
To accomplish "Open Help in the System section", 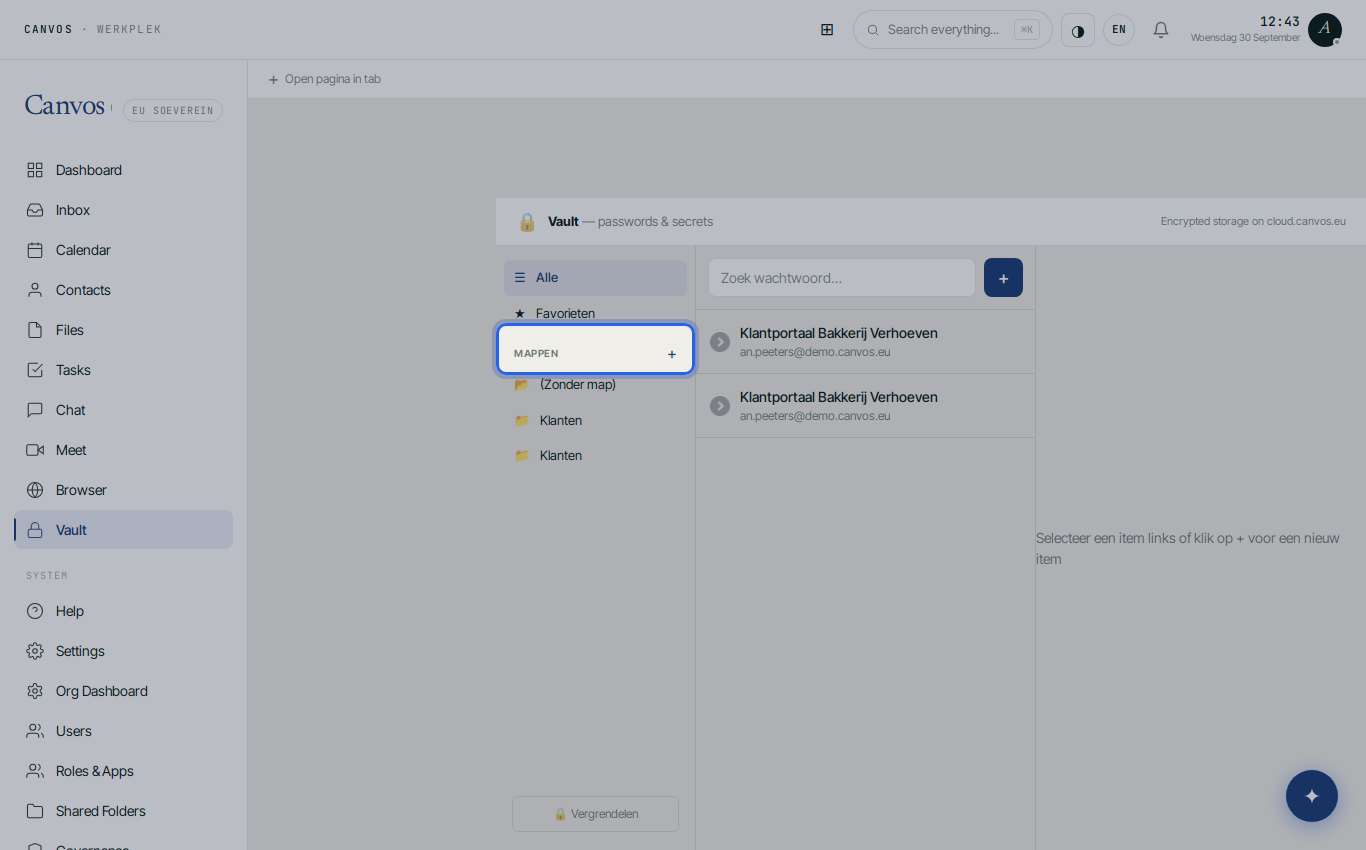I will (123, 611).
